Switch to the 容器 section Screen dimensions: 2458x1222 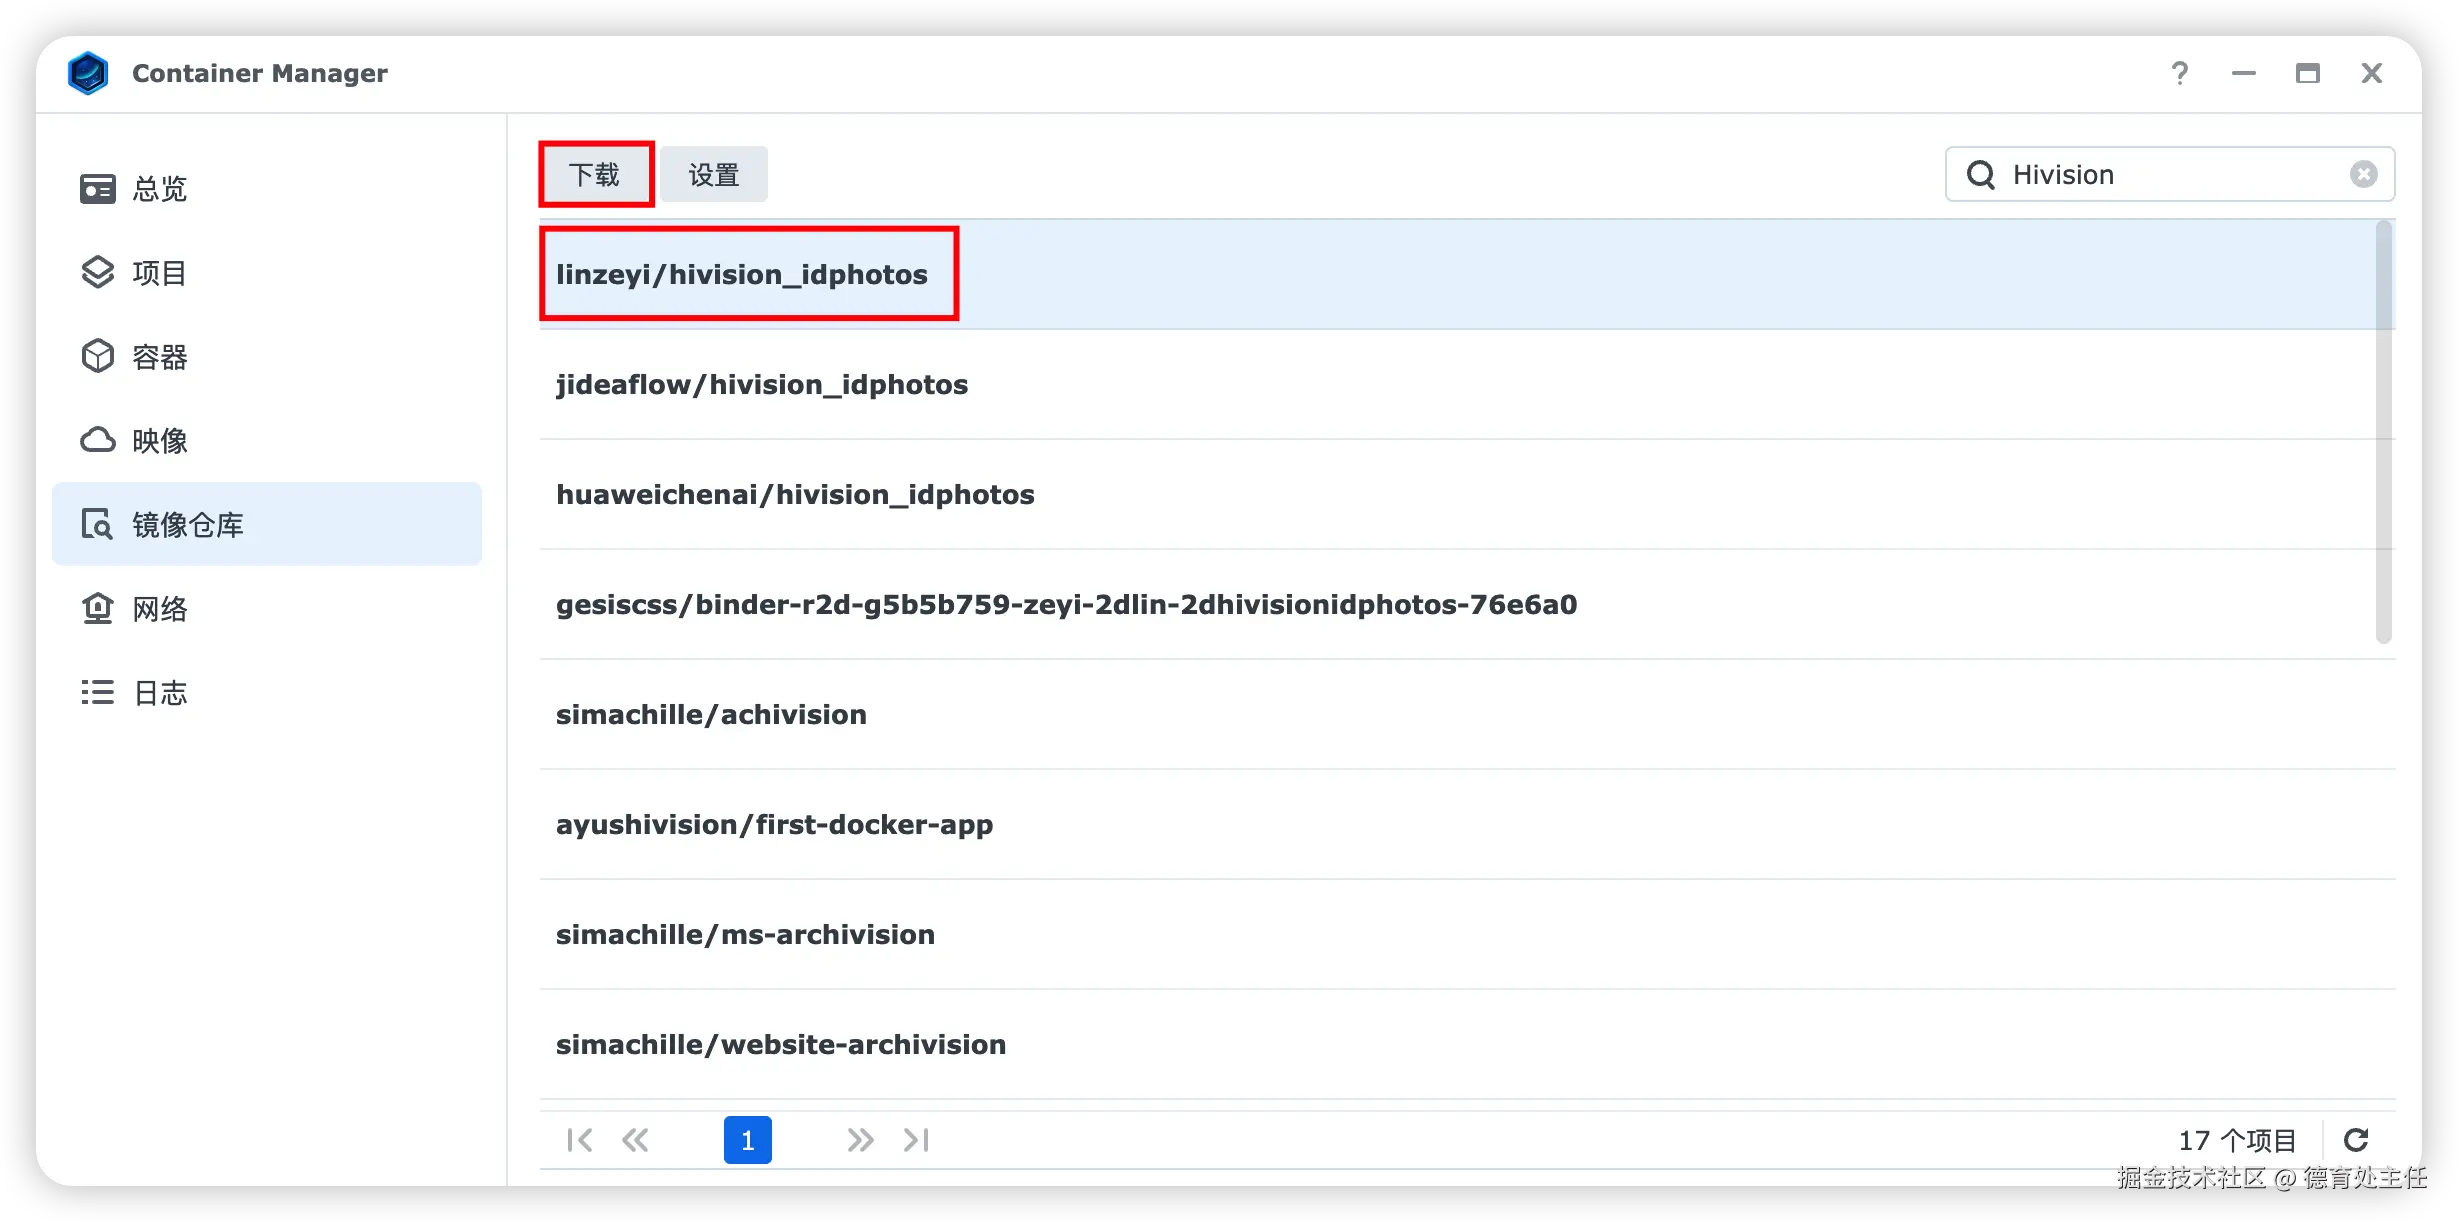tap(267, 357)
